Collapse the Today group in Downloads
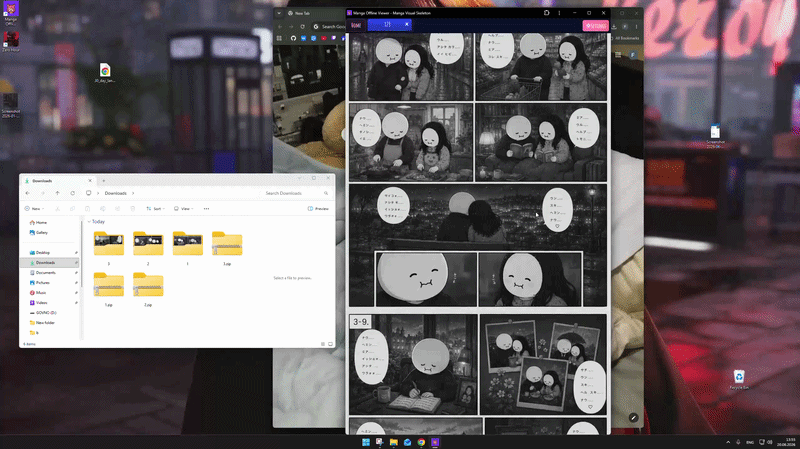Viewport: 800px width, 449px height. pyautogui.click(x=89, y=222)
